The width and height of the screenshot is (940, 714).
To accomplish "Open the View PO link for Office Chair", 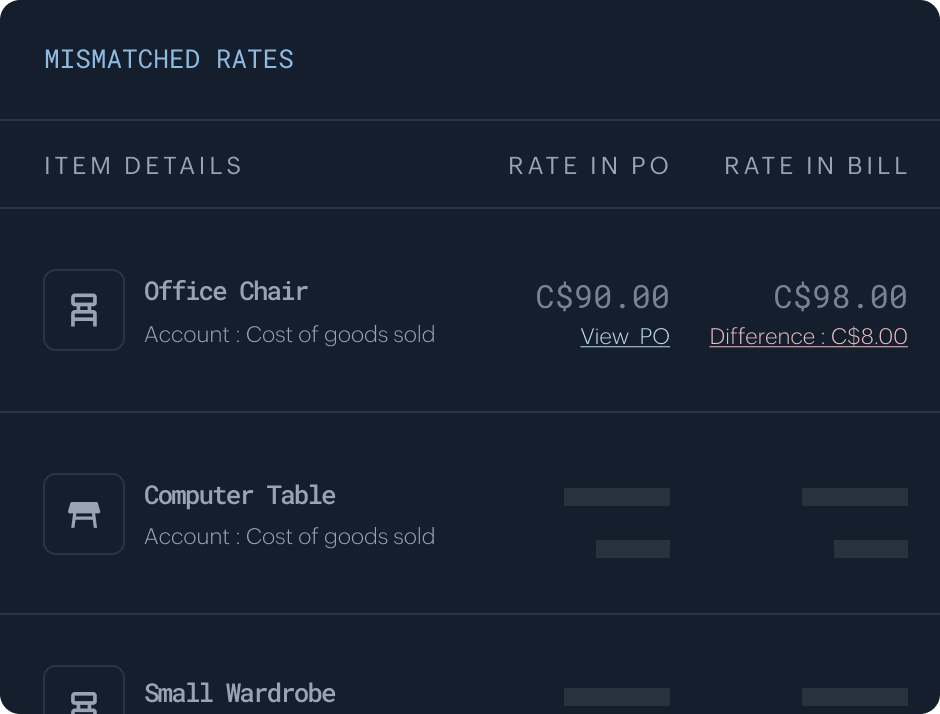I will (625, 336).
